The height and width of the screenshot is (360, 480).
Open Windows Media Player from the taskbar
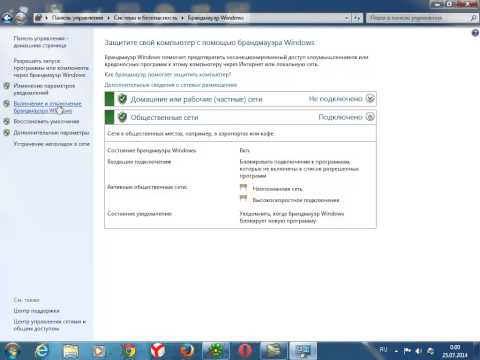(x=99, y=351)
